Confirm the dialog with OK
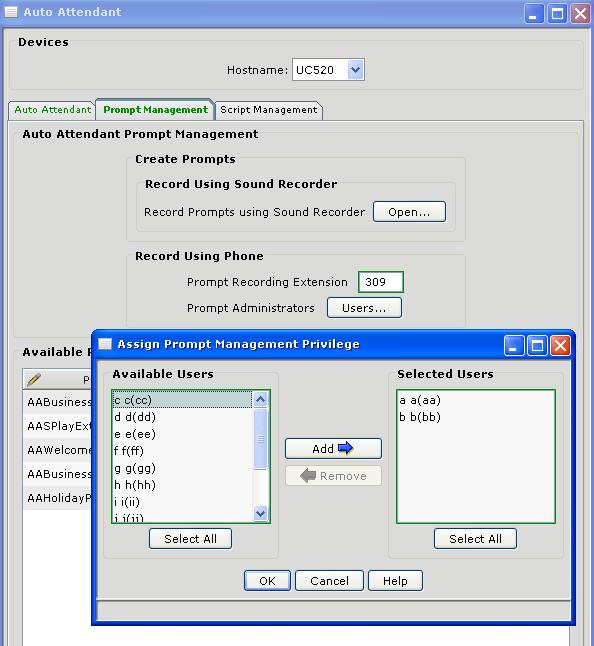 (x=267, y=581)
